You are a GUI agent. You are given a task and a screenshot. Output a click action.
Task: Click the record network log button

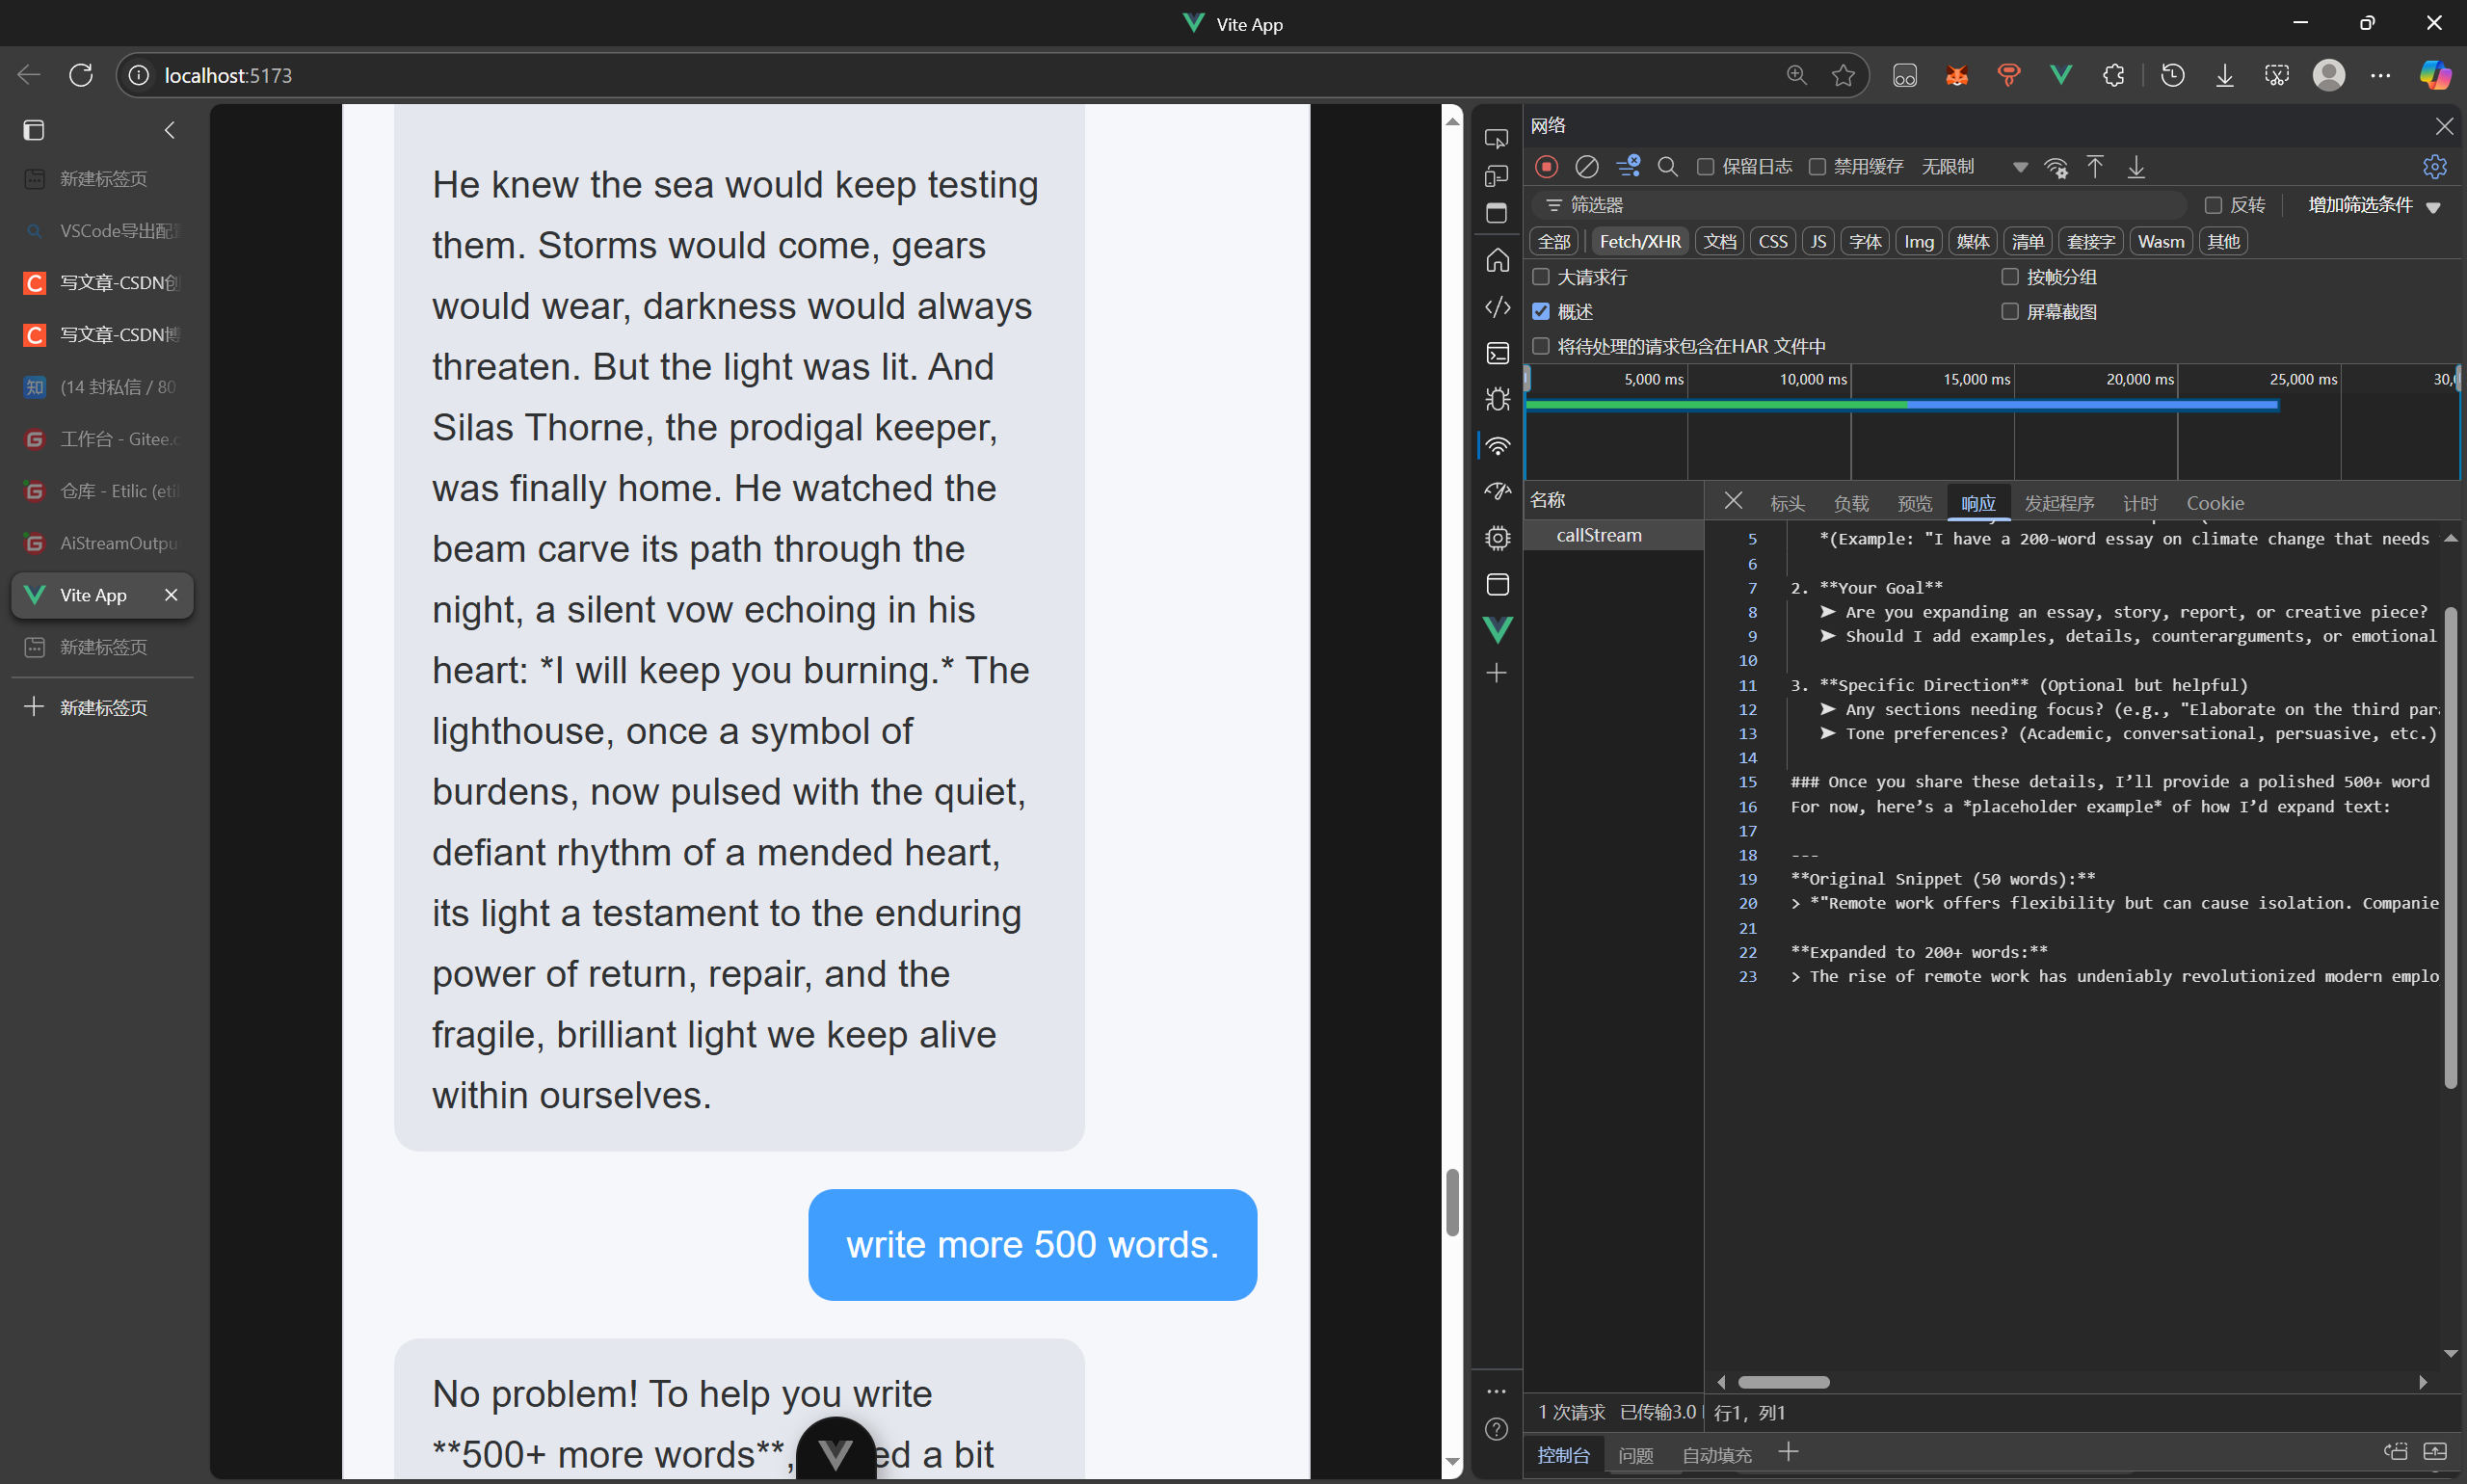coord(1546,166)
